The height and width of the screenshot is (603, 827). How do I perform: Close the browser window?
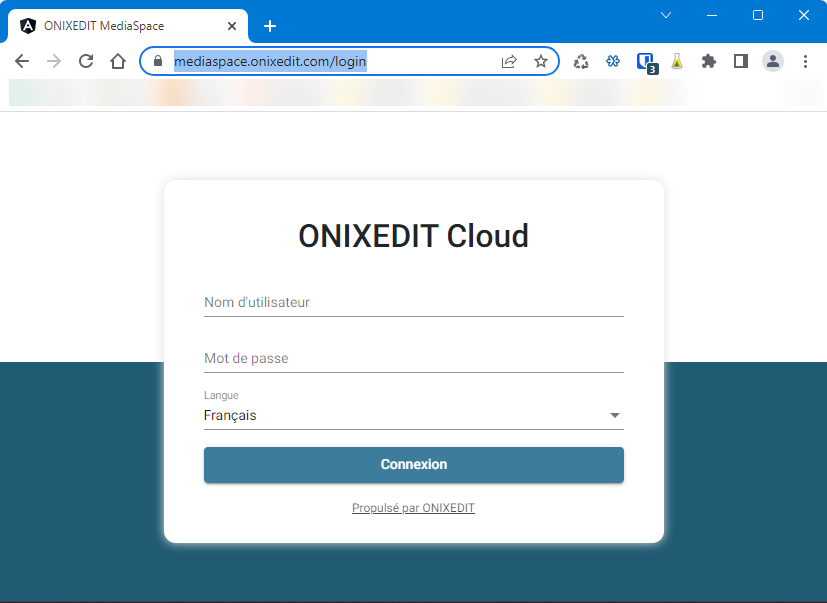pyautogui.click(x=804, y=15)
